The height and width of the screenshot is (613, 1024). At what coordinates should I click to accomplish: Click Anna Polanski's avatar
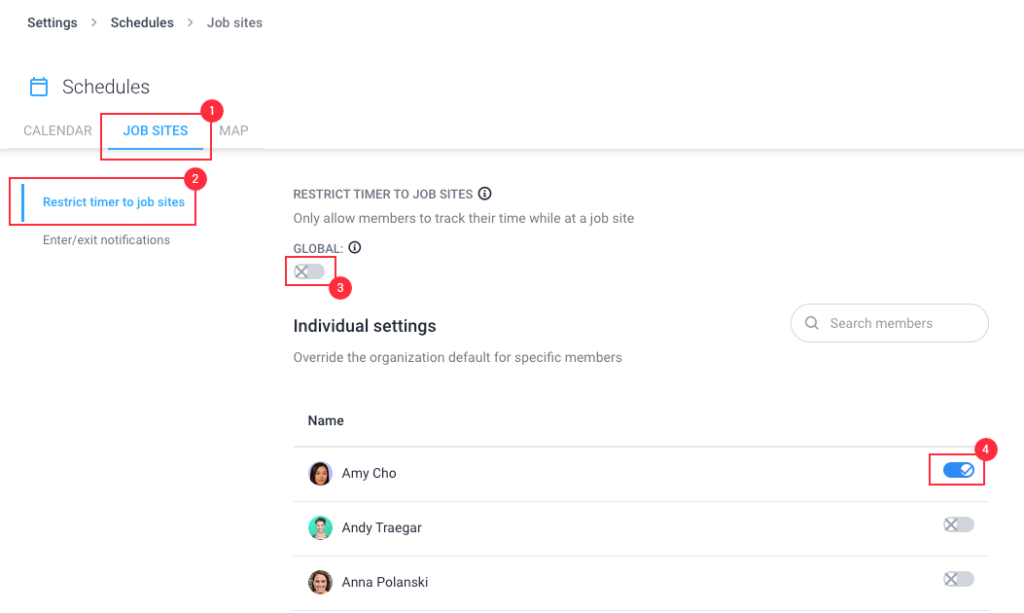[320, 582]
